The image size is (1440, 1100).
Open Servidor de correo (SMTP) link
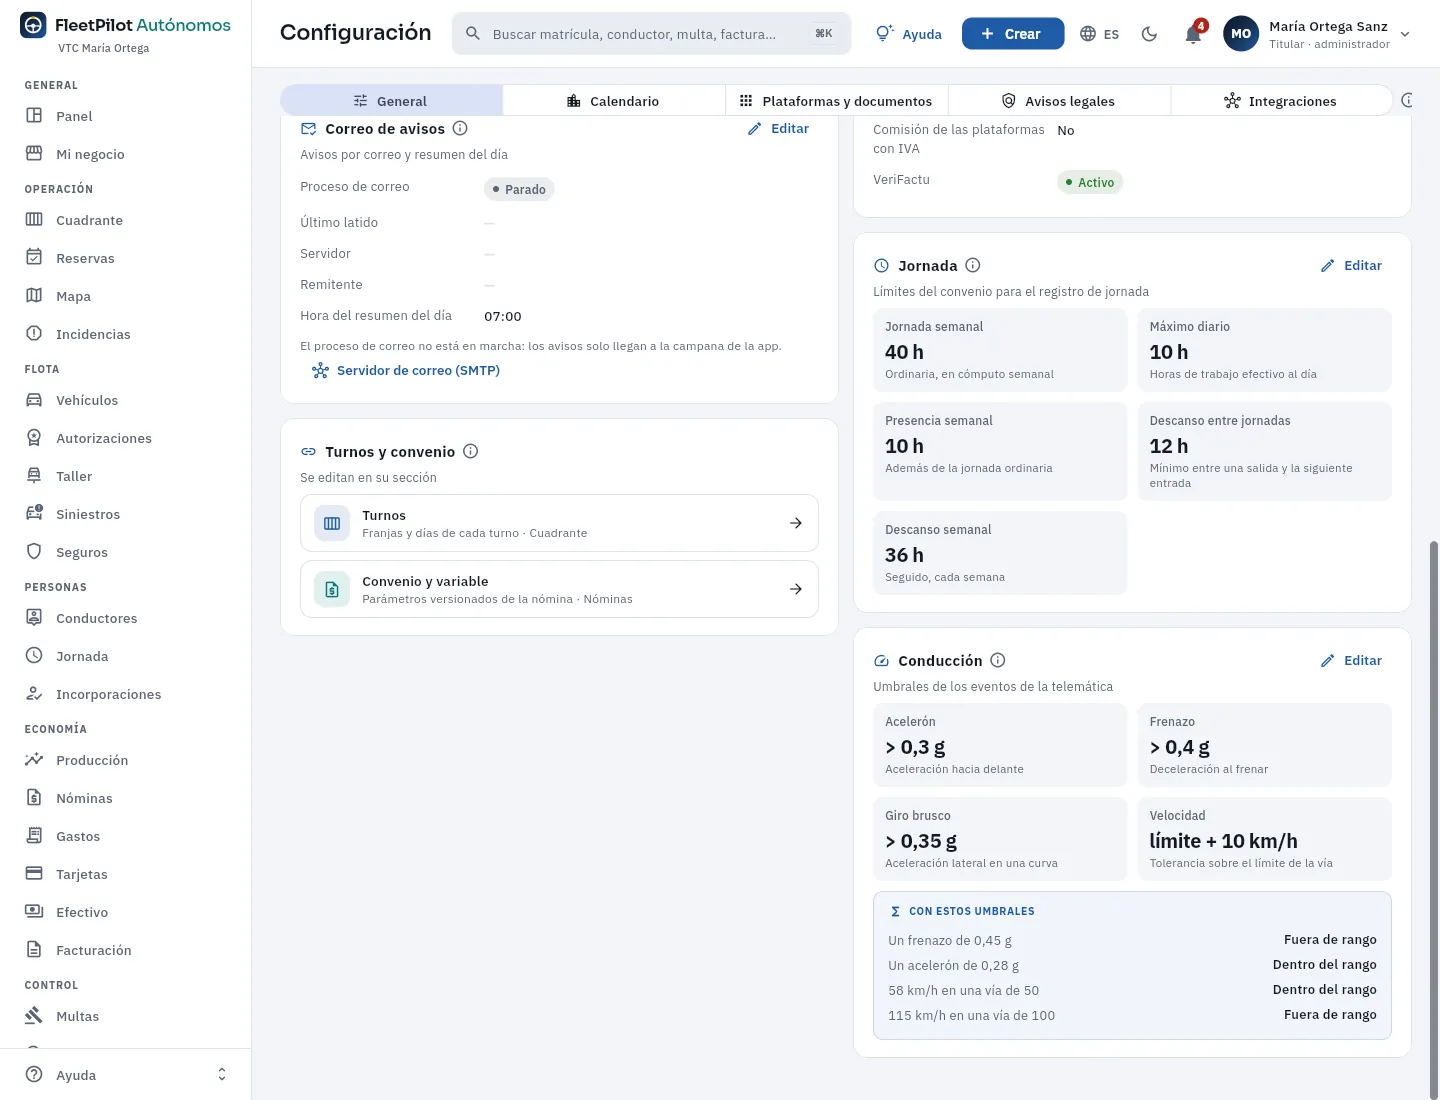(x=406, y=370)
